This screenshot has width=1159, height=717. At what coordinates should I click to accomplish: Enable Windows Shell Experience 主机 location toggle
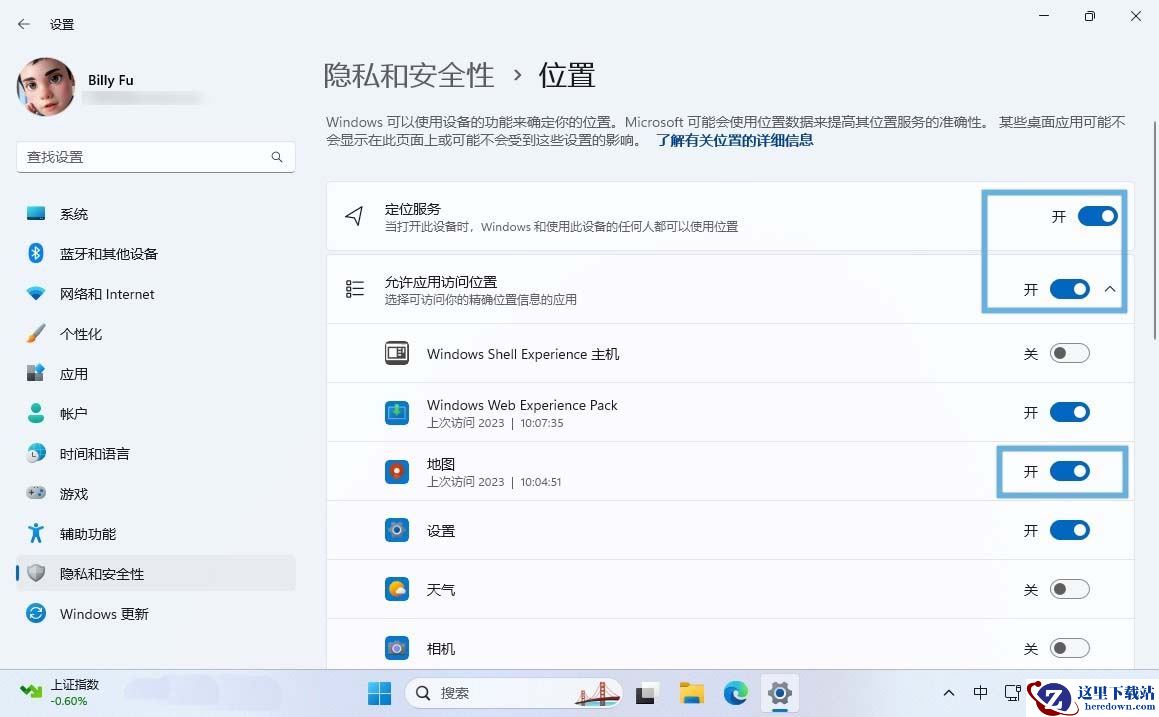1070,353
